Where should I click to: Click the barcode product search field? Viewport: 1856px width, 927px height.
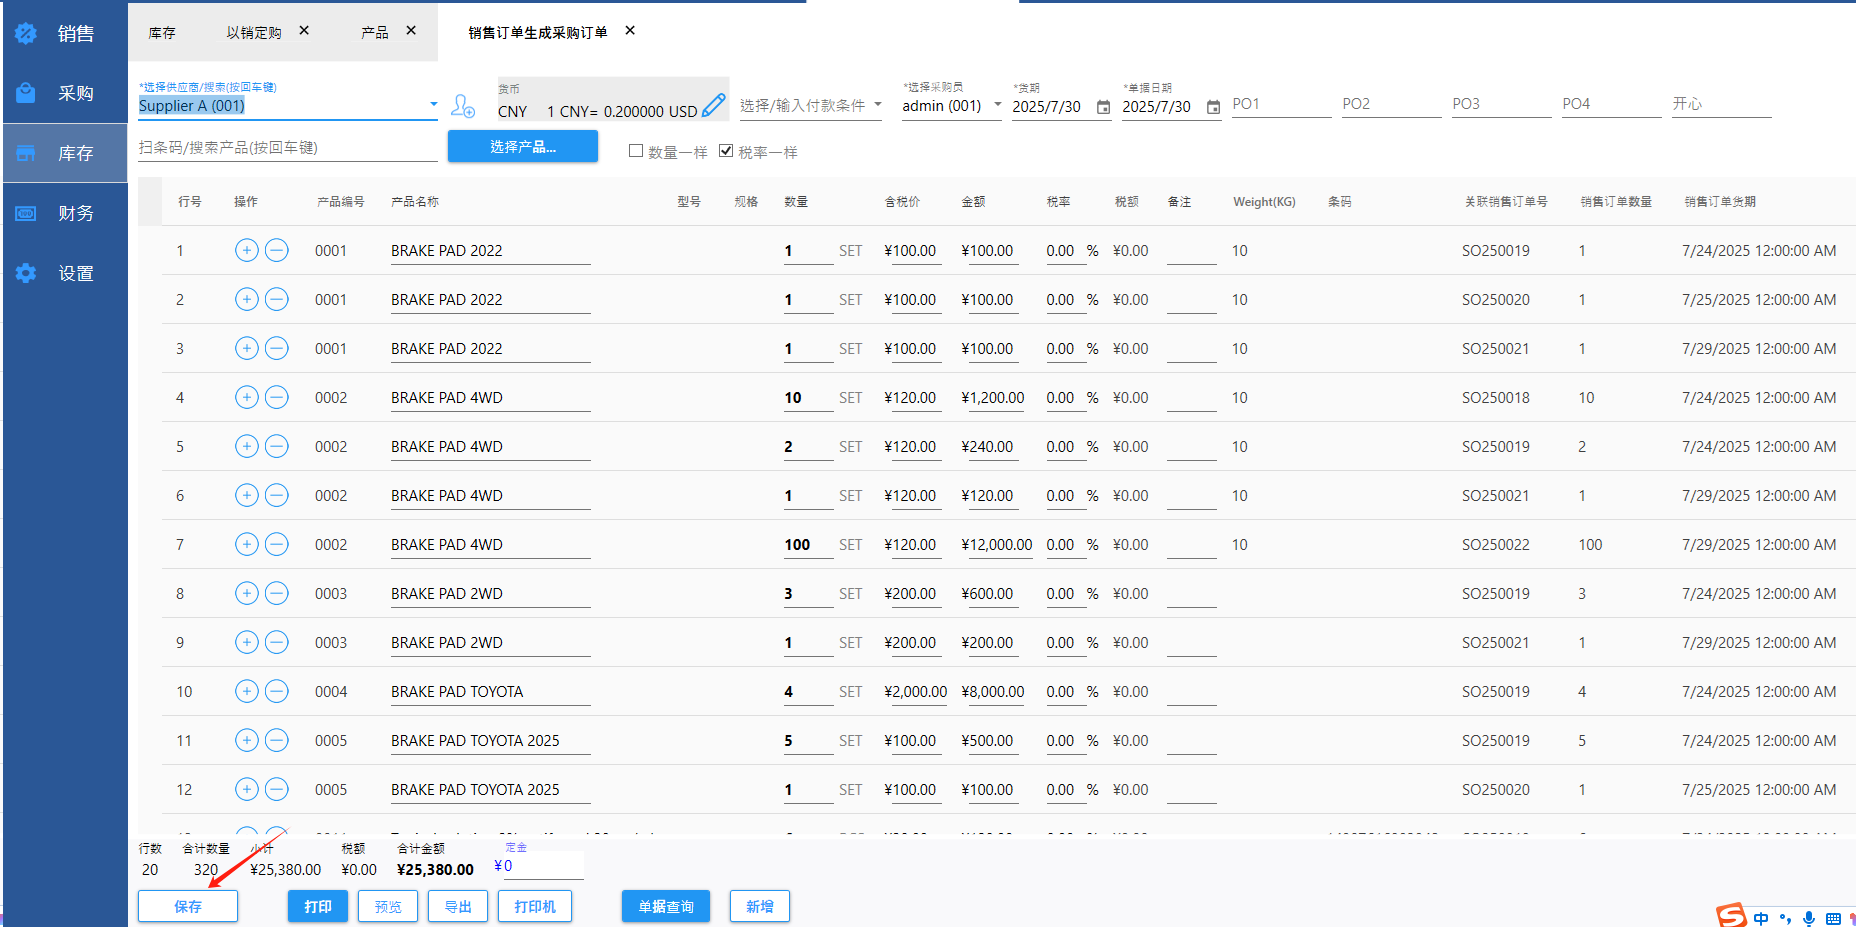[x=287, y=148]
